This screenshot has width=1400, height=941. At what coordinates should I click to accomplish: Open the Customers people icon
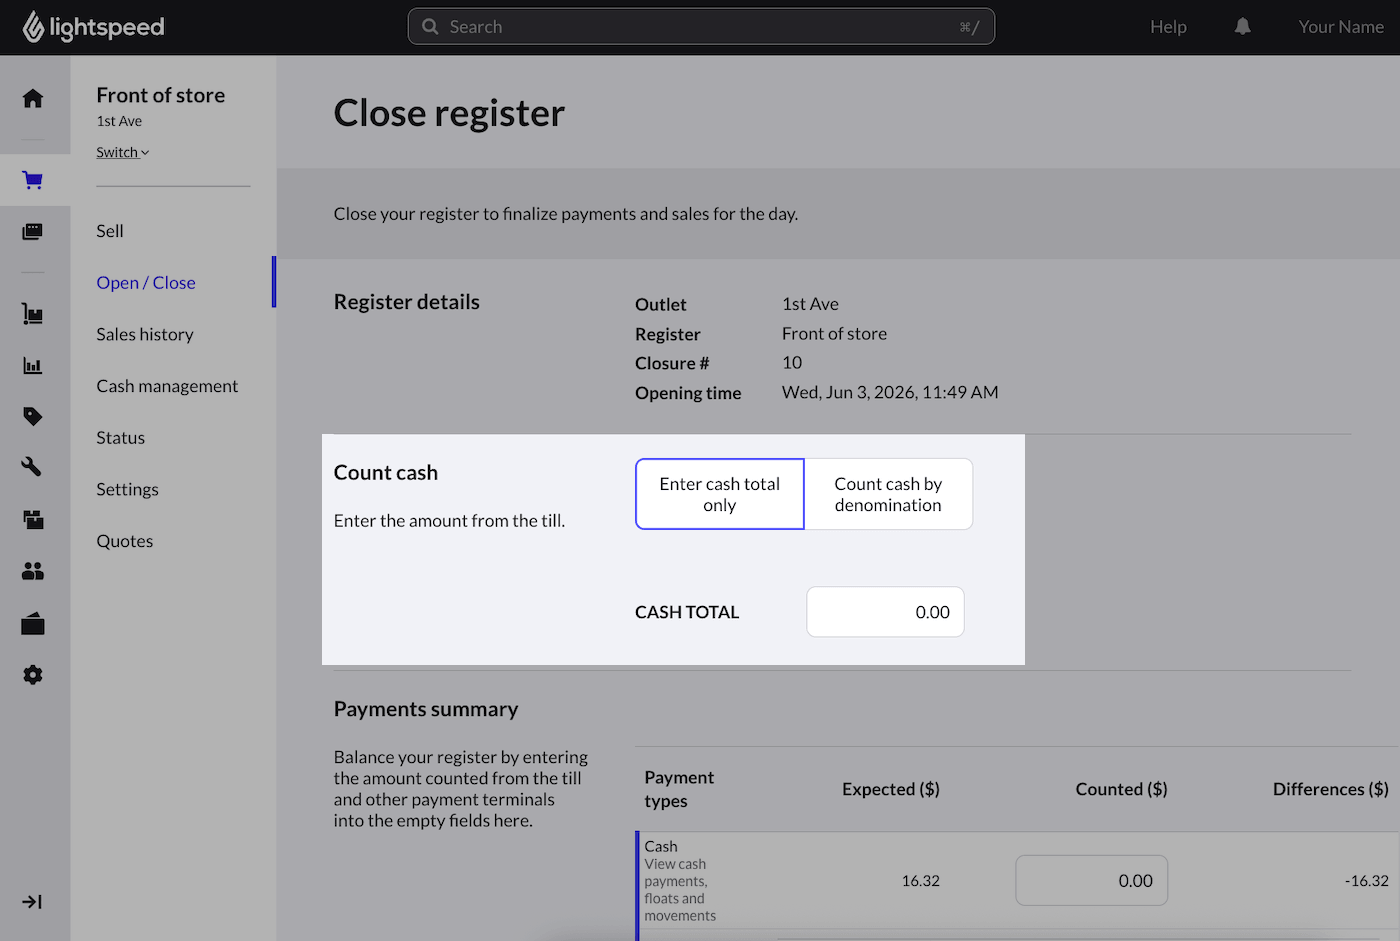coord(33,571)
